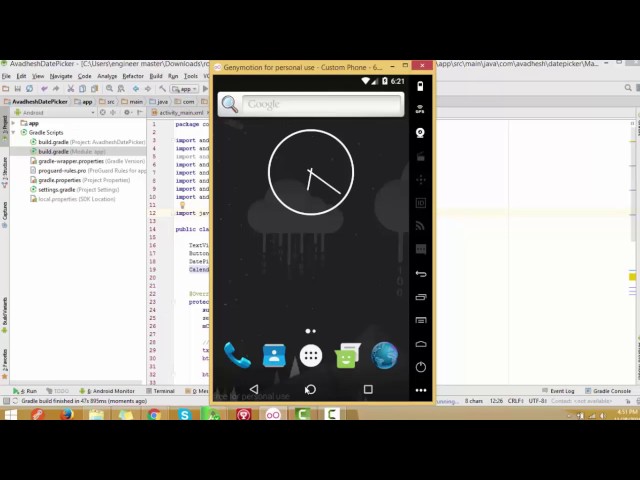Viewport: 640px width, 480px height.
Task: Open the Navigate menu
Action: [x=61, y=76]
